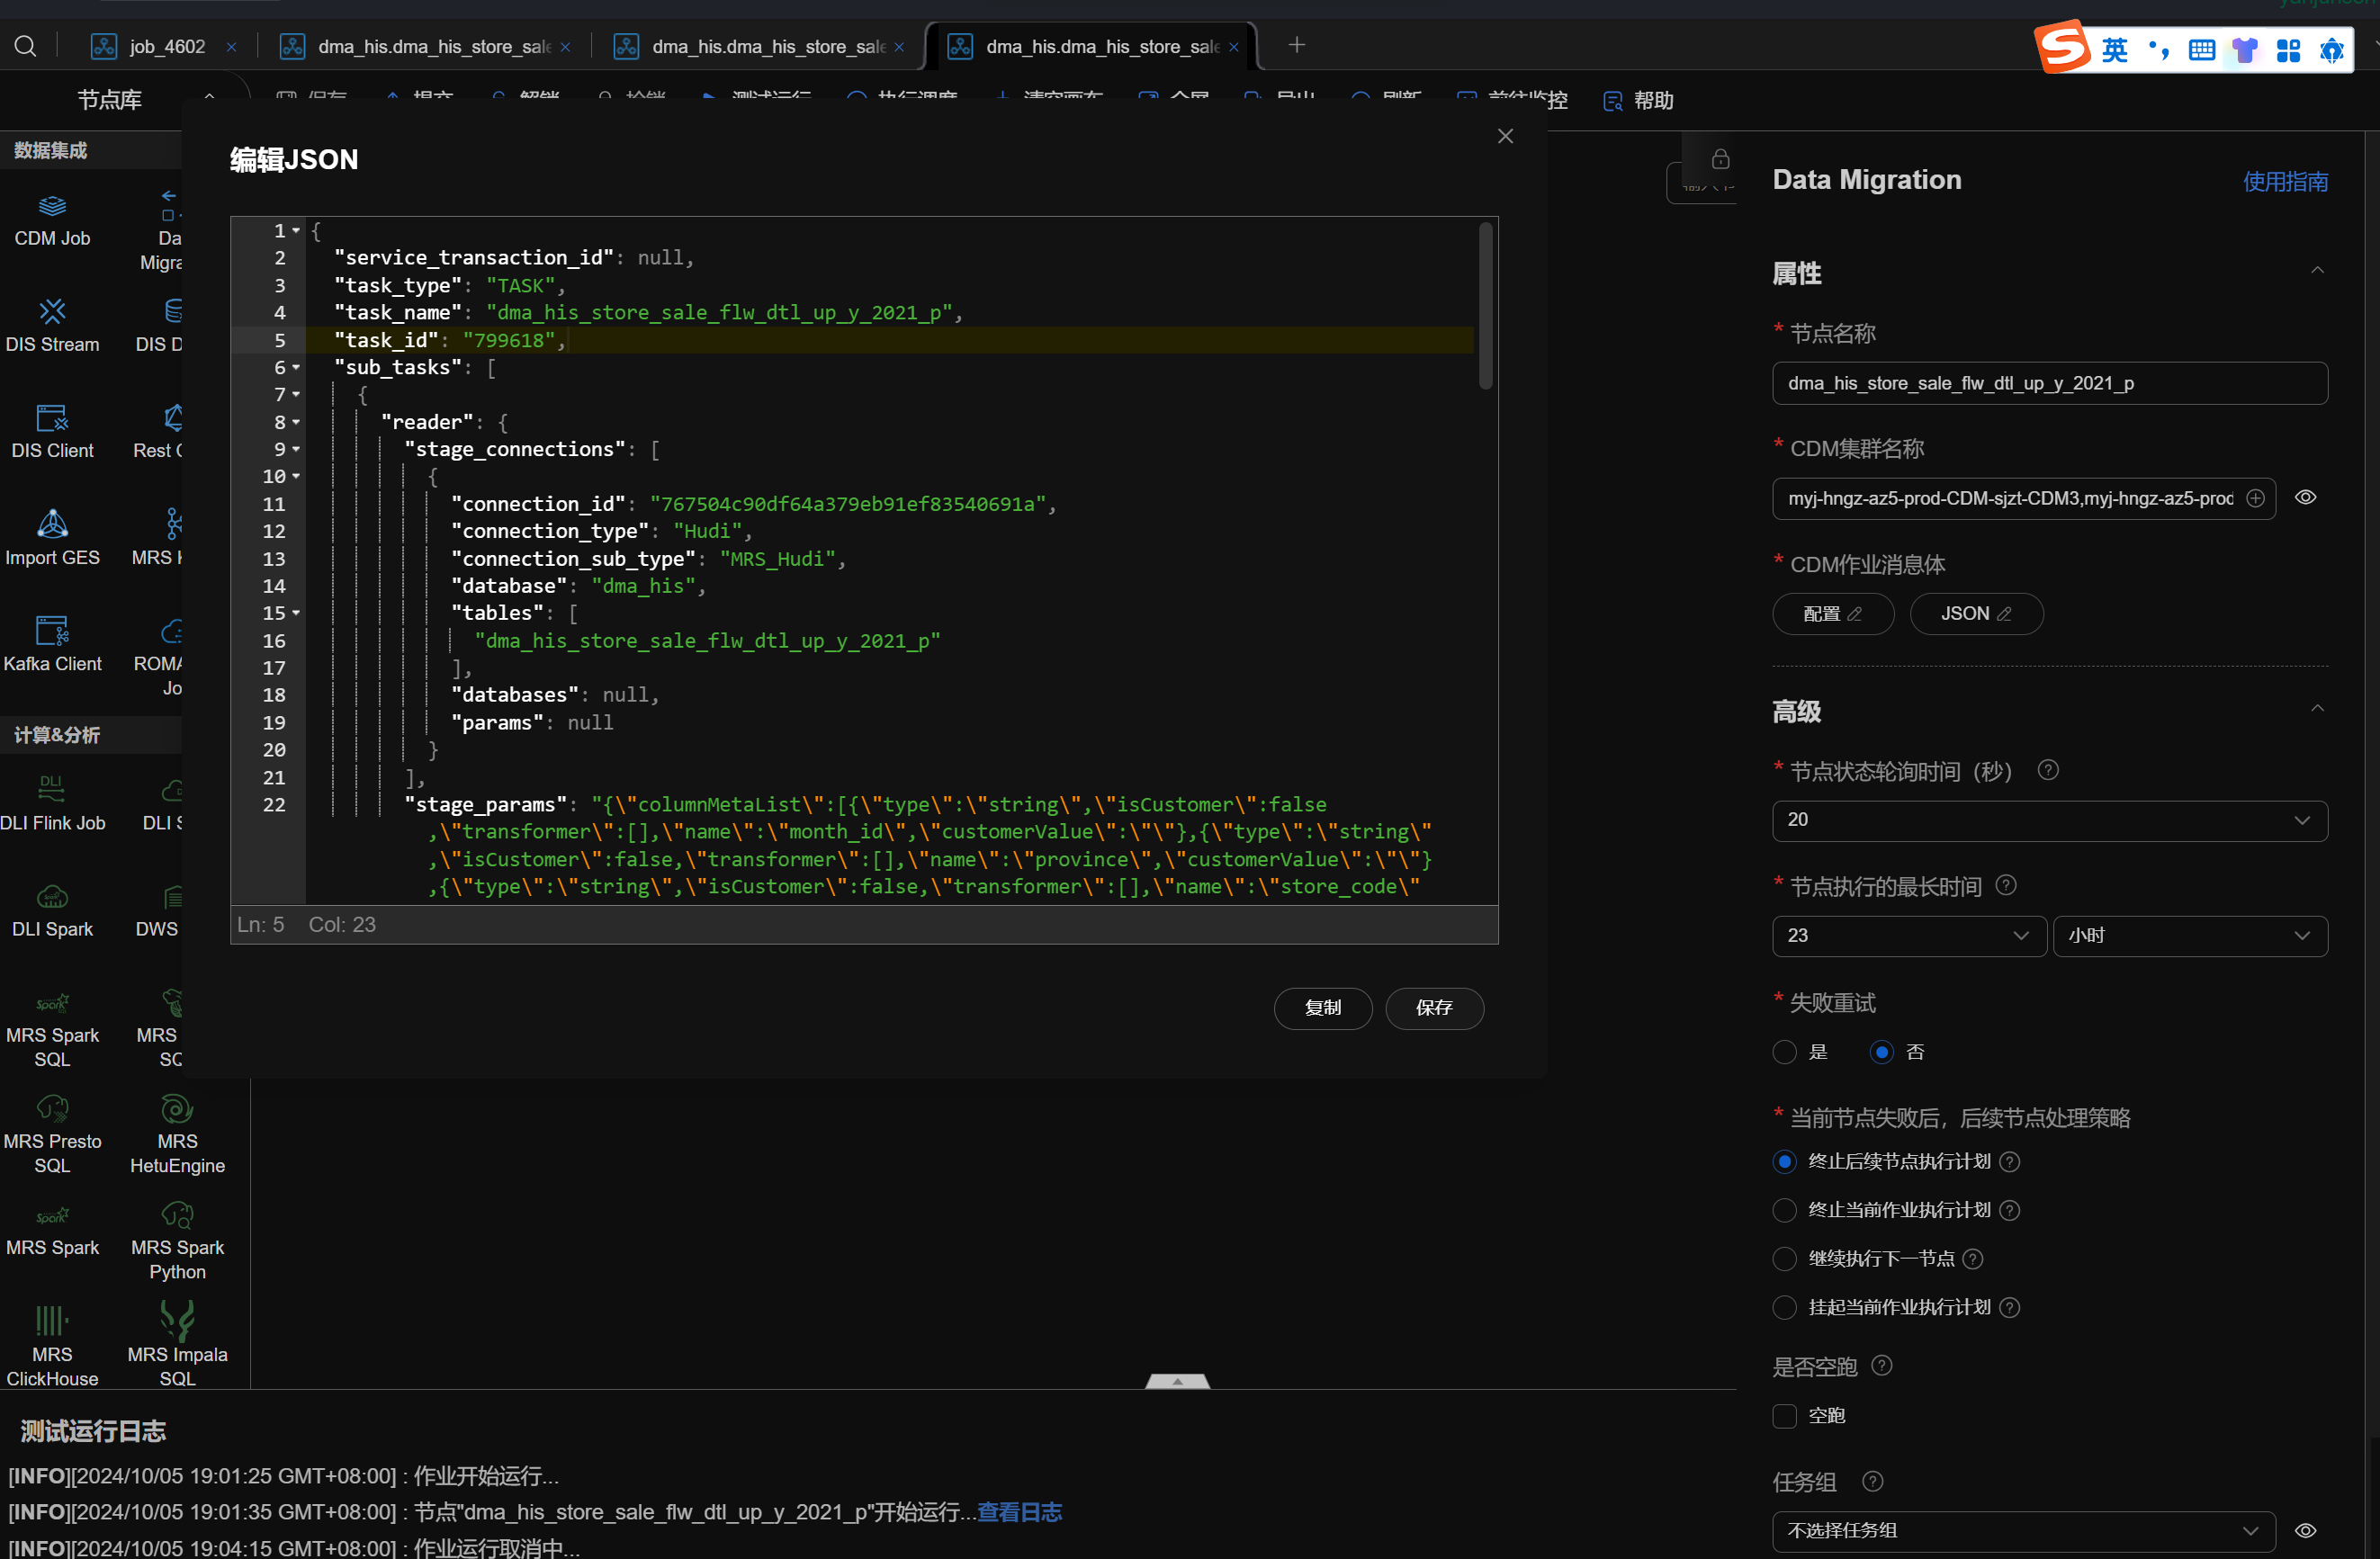
Task: Click the 配置 edit button
Action: (1832, 614)
